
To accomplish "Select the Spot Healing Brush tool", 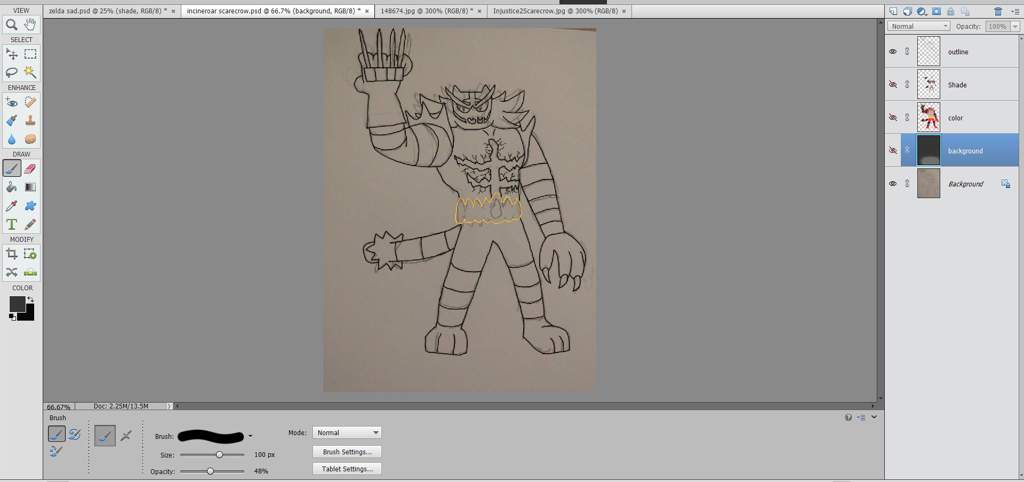I will [30, 102].
